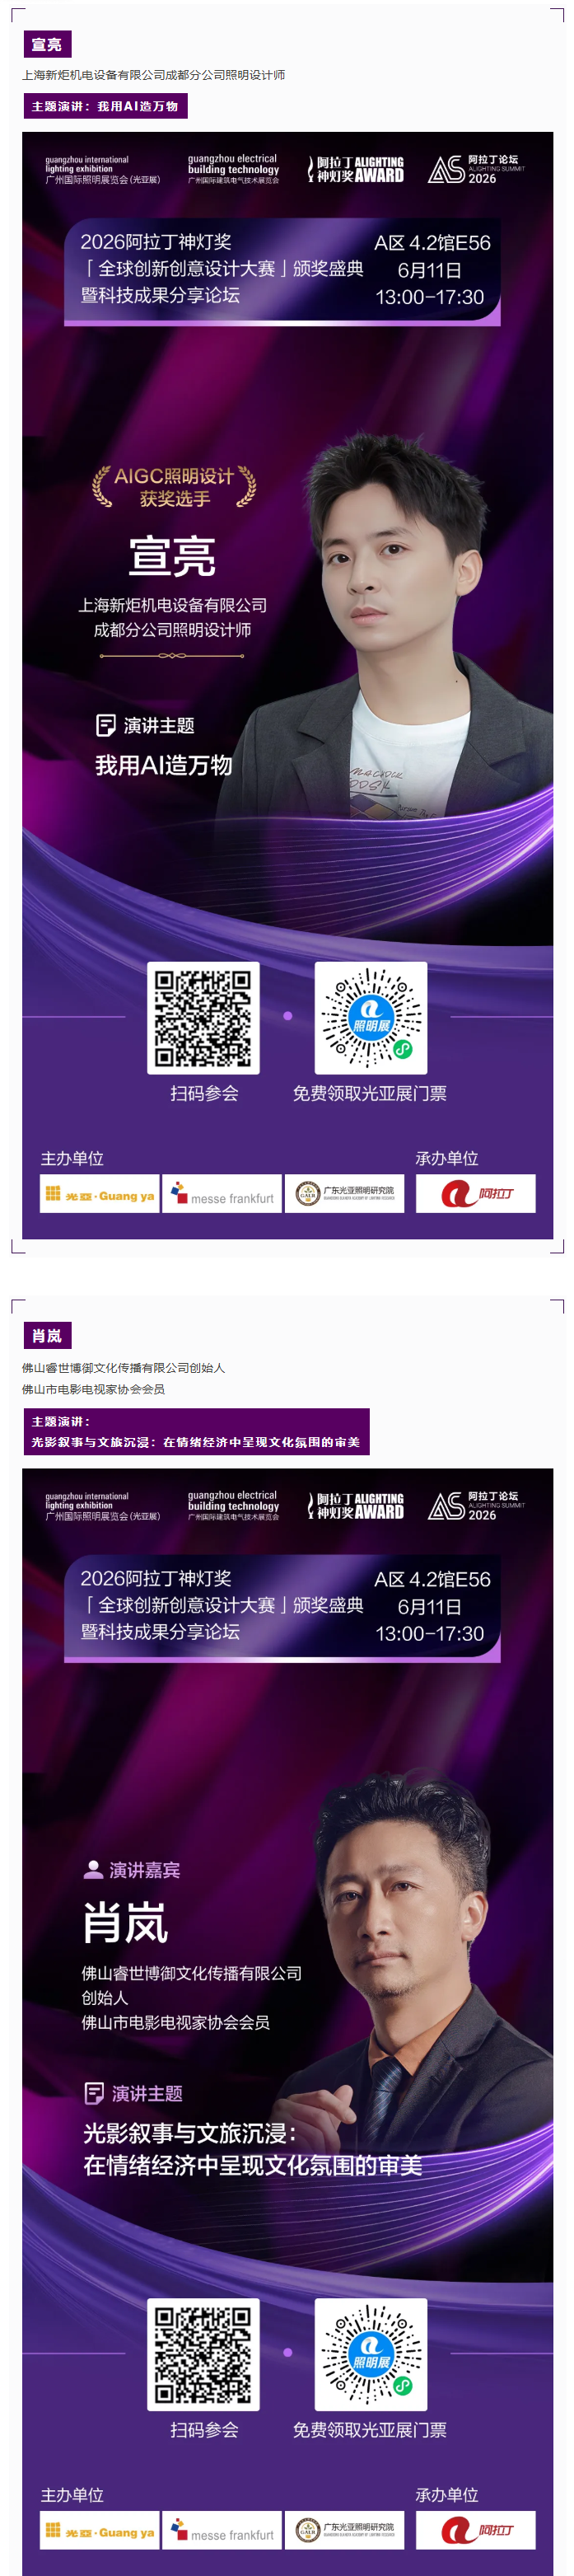The height and width of the screenshot is (2576, 574).
Task: Click 6月11日 date in 肖岚 poster
Action: 429,1606
